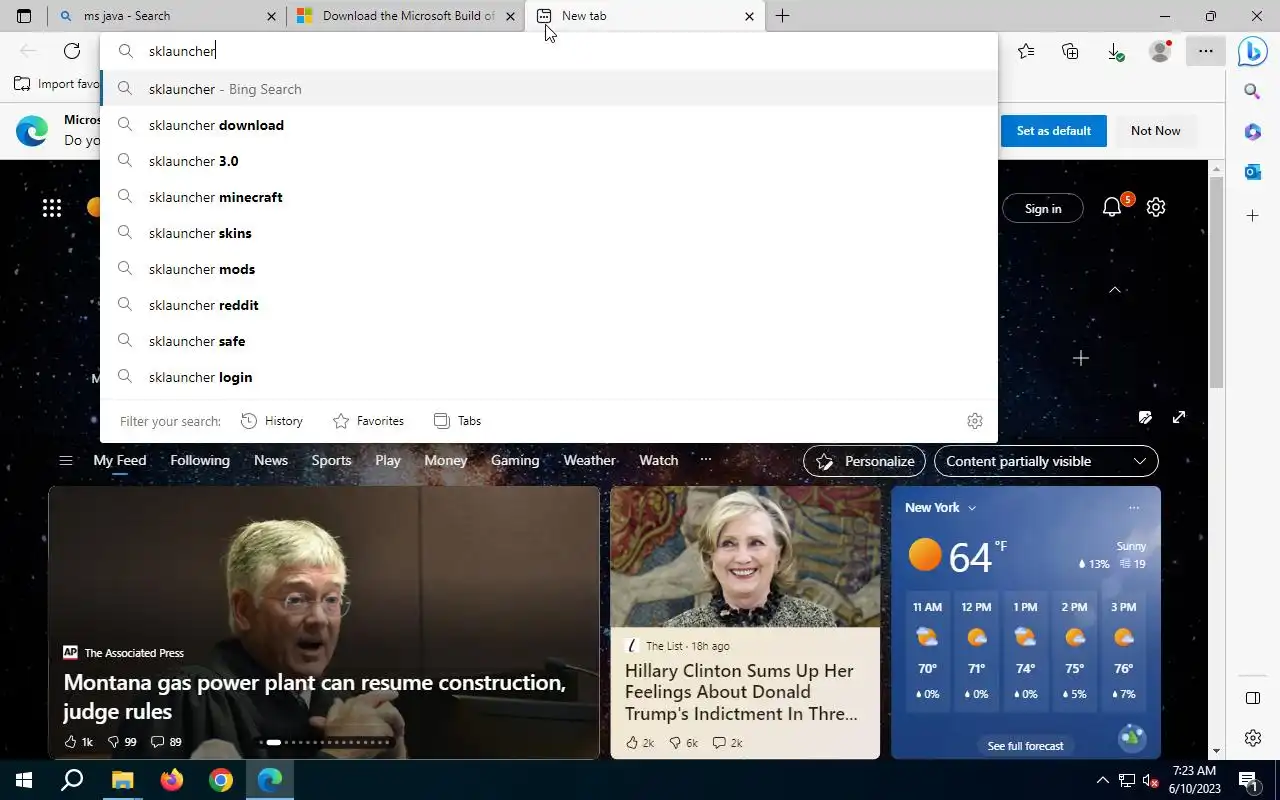Open the Downloads icon in the toolbar
1280x800 pixels.
pyautogui.click(x=1115, y=51)
